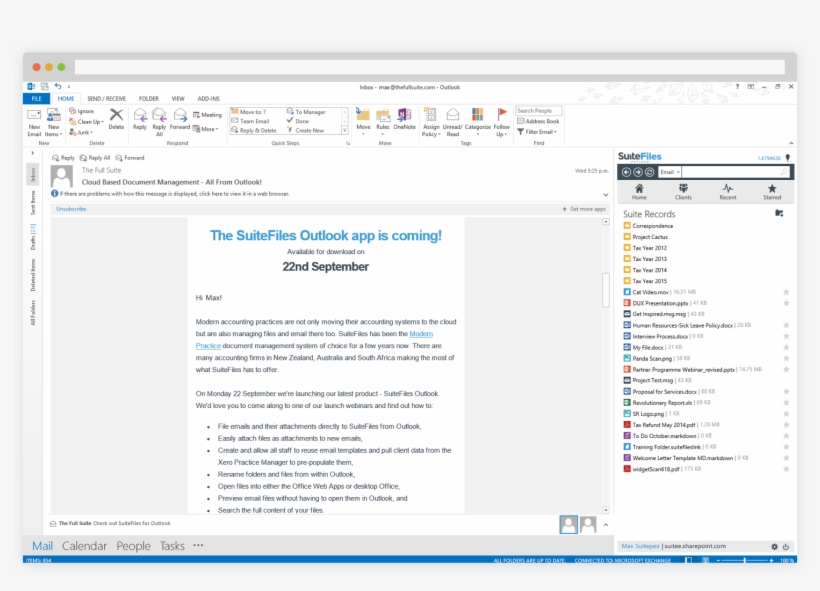
Task: Star the Cat Video.mov file
Action: 786,292
